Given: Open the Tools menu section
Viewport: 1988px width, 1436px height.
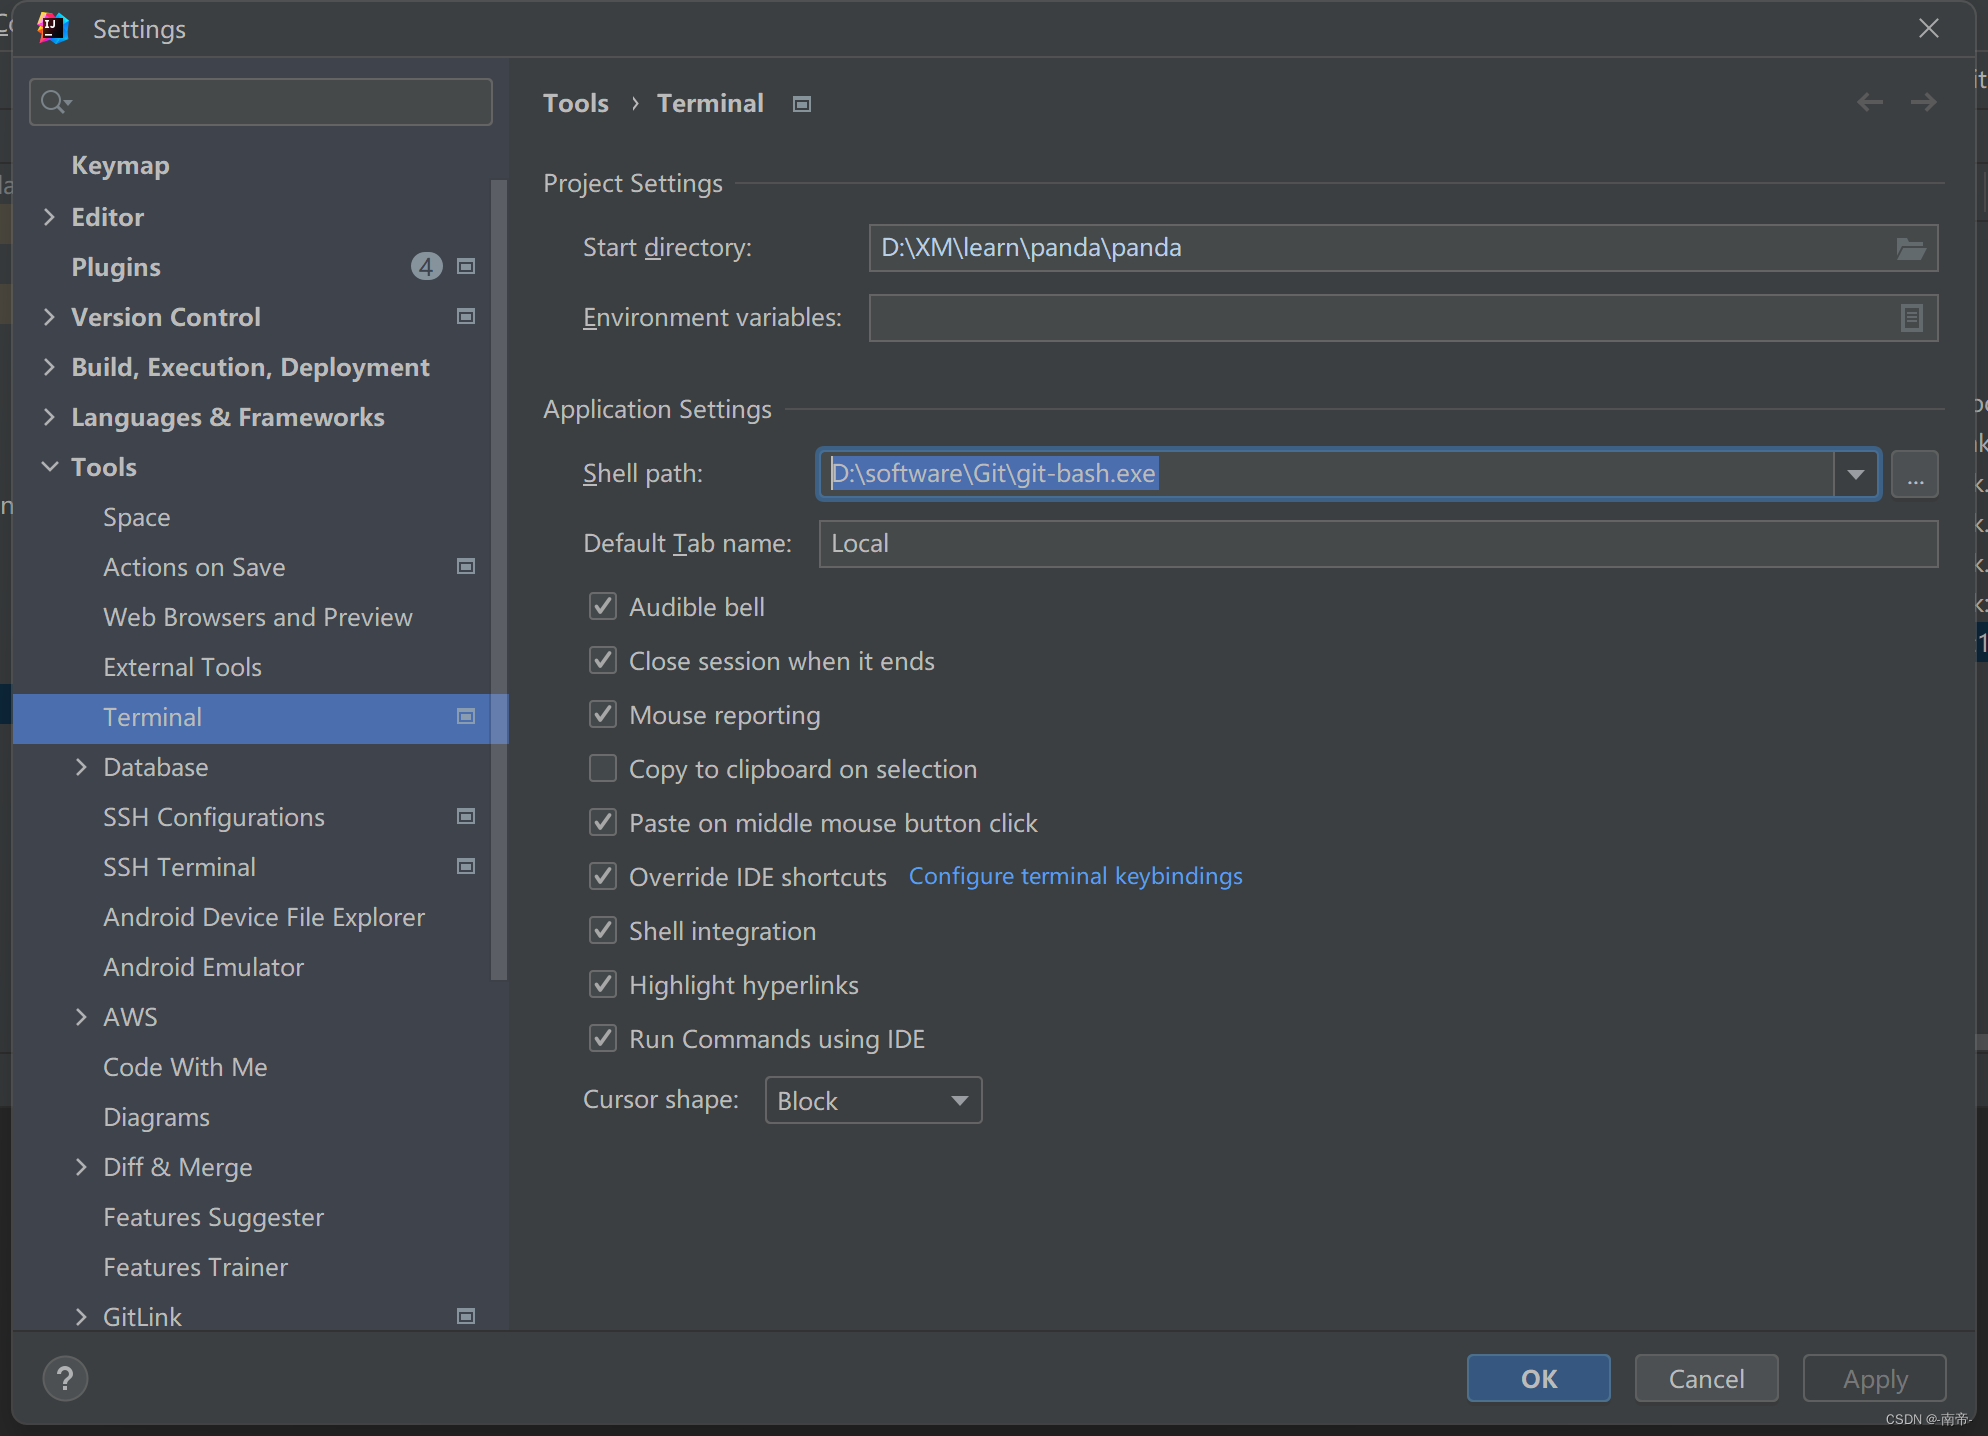Looking at the screenshot, I should pyautogui.click(x=102, y=465).
